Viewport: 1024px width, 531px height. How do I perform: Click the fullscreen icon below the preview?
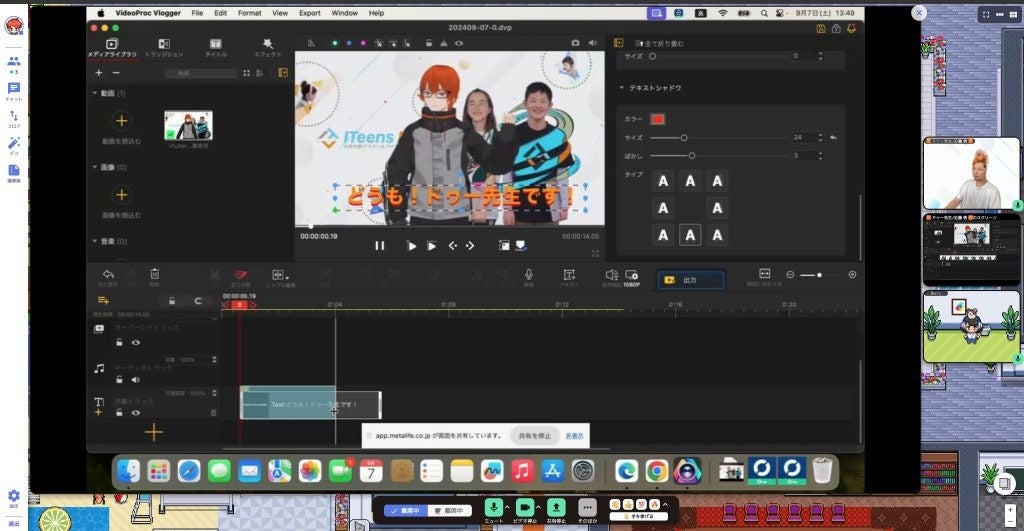[596, 253]
